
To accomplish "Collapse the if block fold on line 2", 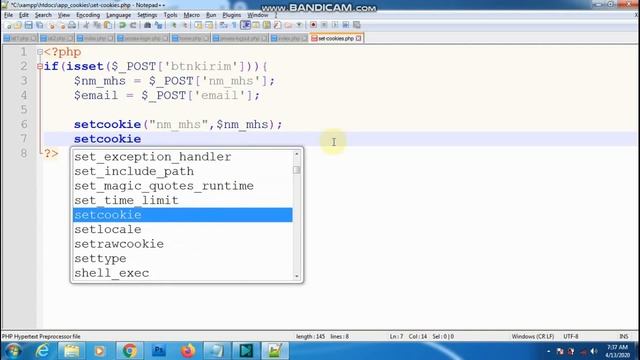I will tap(40, 66).
